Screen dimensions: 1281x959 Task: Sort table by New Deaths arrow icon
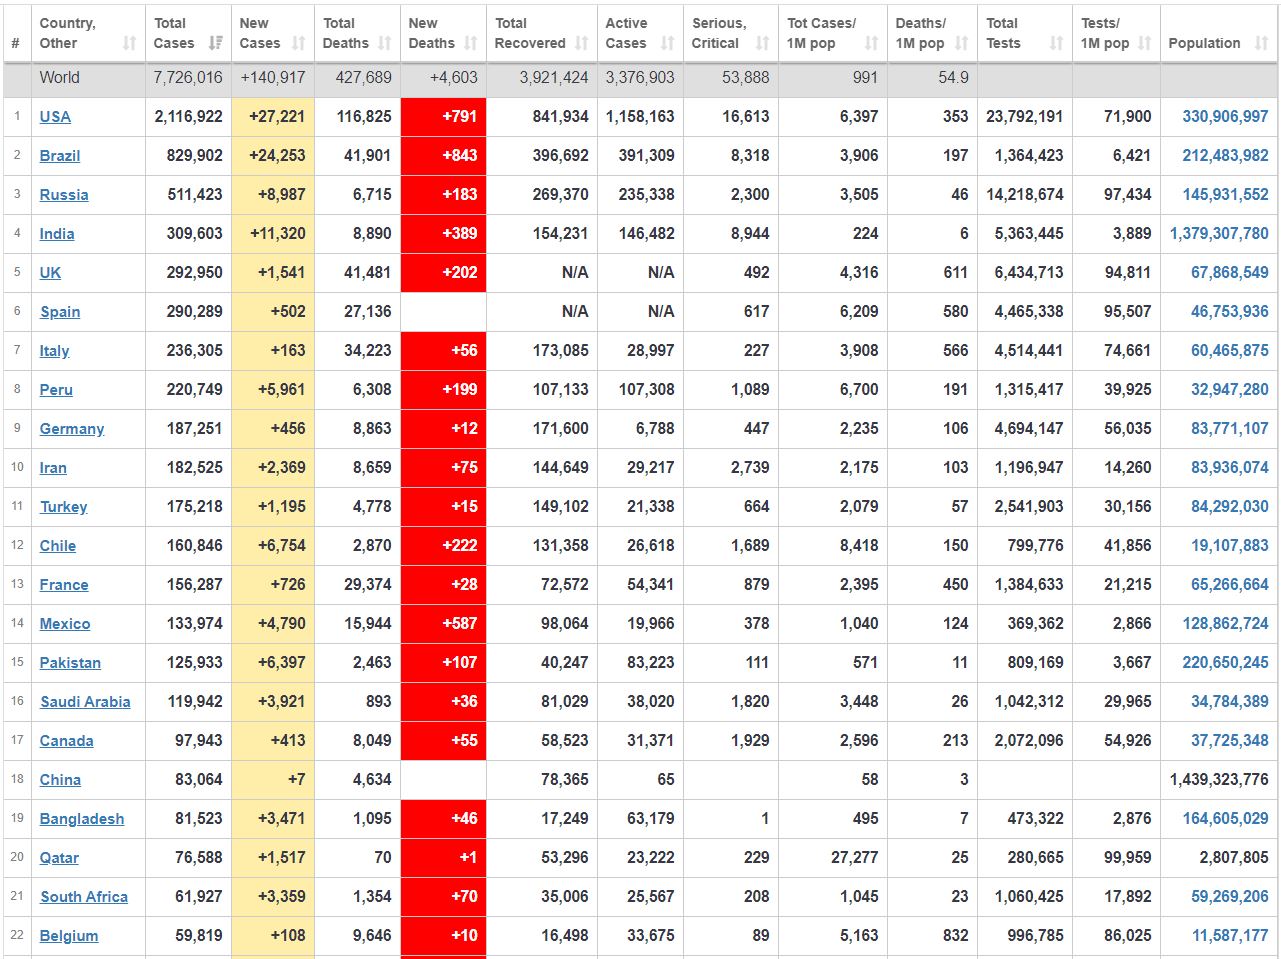pos(471,43)
